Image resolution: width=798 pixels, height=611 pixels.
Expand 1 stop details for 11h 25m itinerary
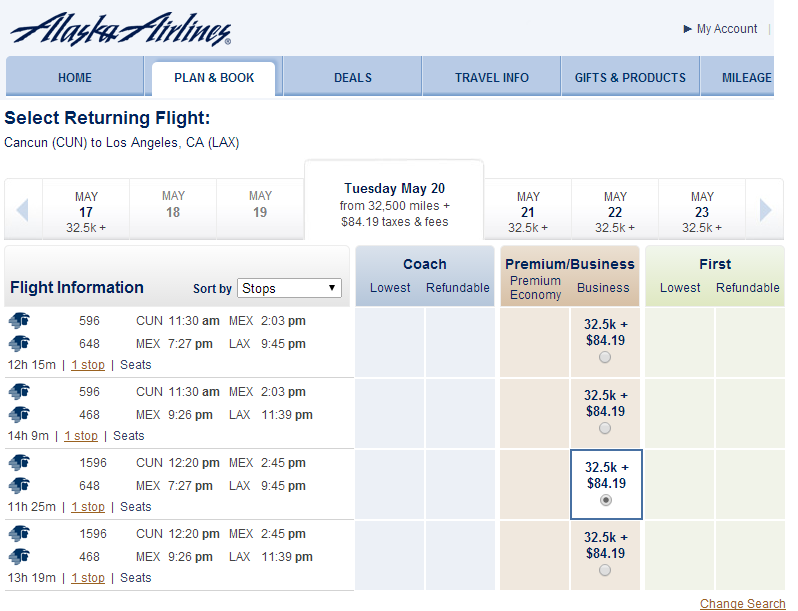click(88, 507)
